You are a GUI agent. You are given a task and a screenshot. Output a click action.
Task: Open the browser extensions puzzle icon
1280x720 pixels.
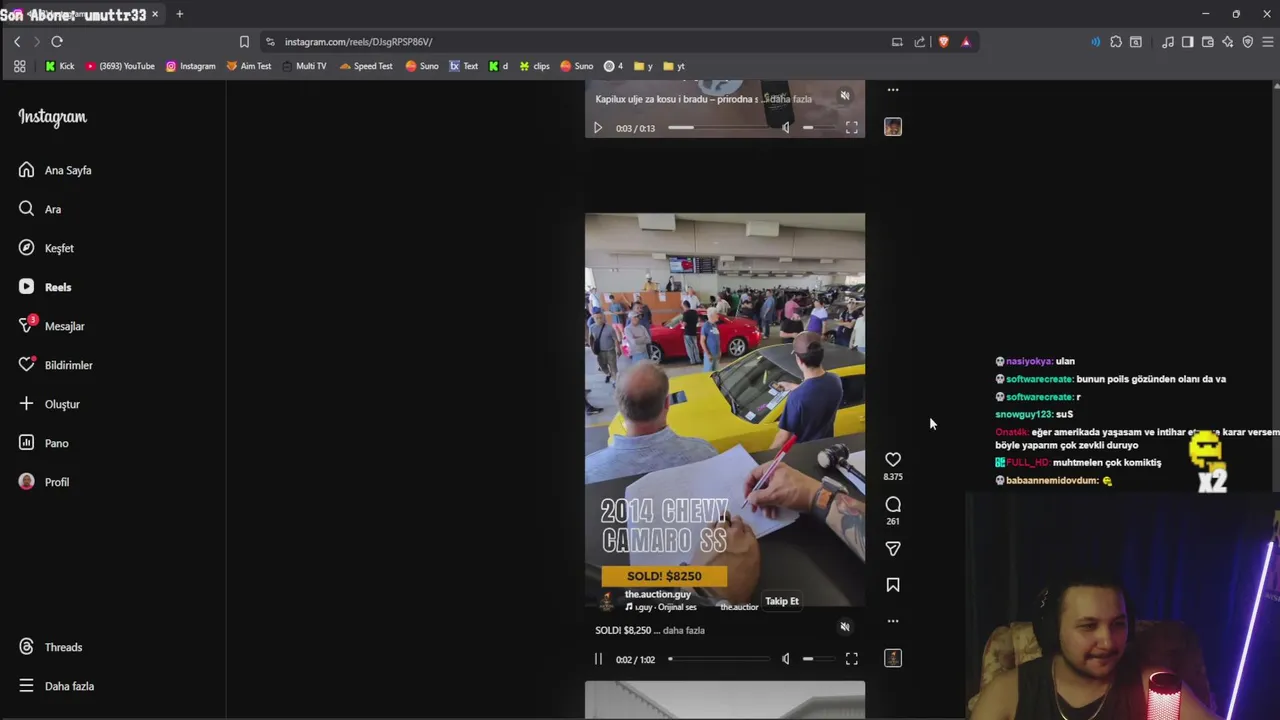(1116, 42)
